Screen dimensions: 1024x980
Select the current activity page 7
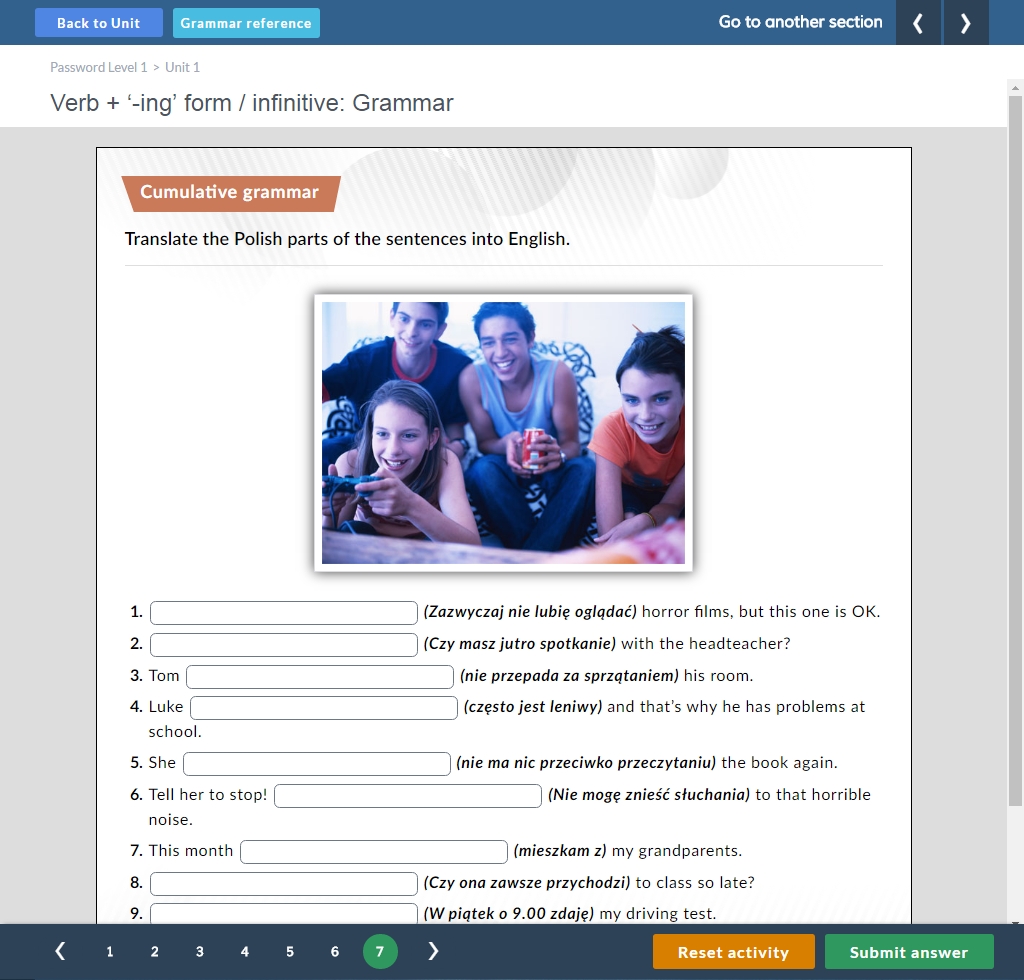tap(380, 951)
